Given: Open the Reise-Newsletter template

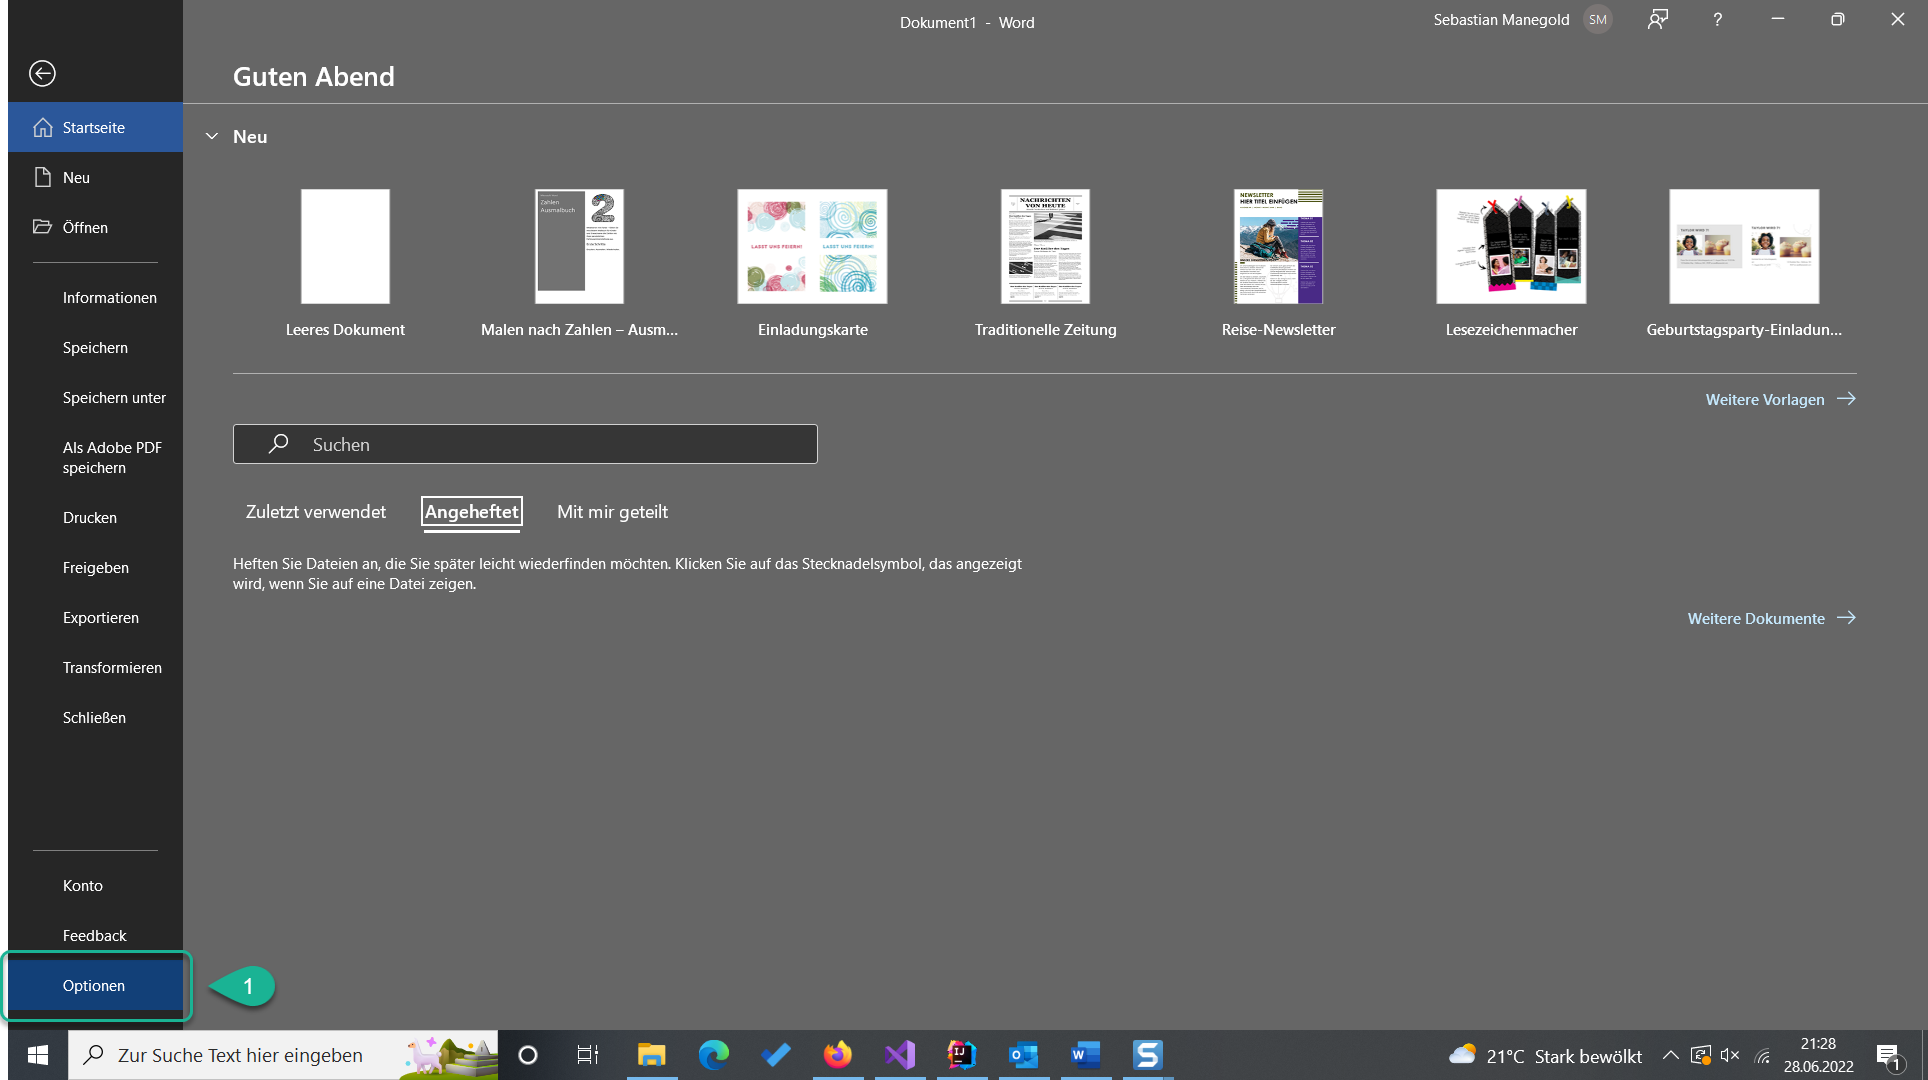Looking at the screenshot, I should coord(1278,247).
